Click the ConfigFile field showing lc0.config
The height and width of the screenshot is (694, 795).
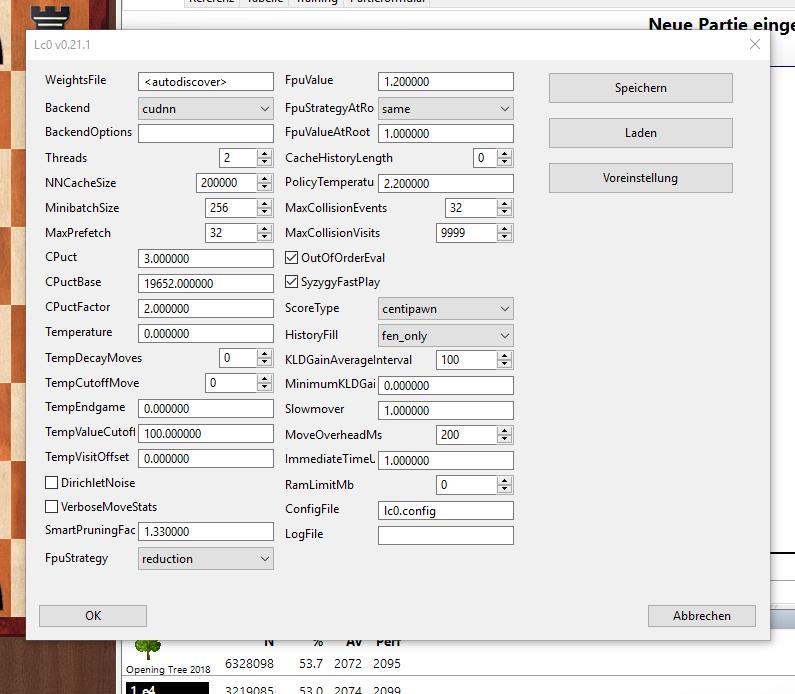coord(446,510)
